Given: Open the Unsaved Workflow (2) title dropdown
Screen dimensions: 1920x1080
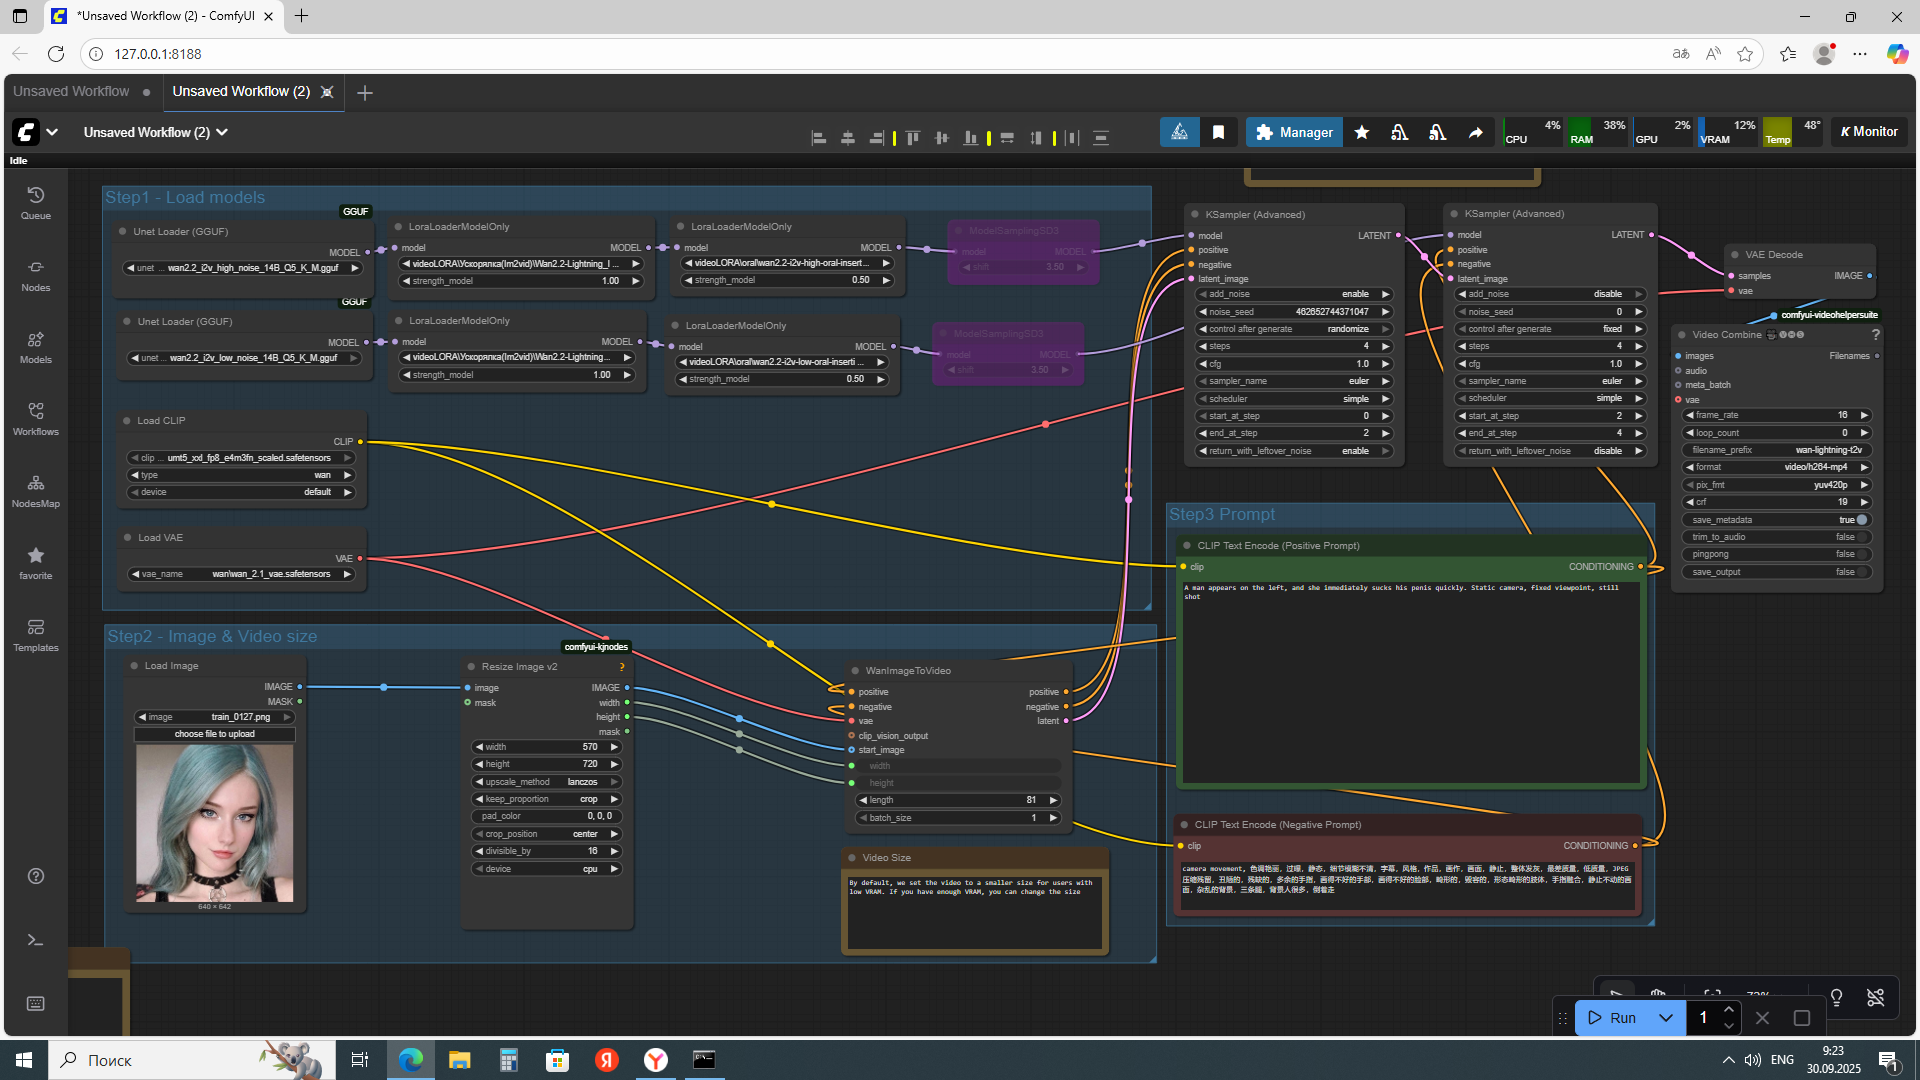Looking at the screenshot, I should coord(222,132).
